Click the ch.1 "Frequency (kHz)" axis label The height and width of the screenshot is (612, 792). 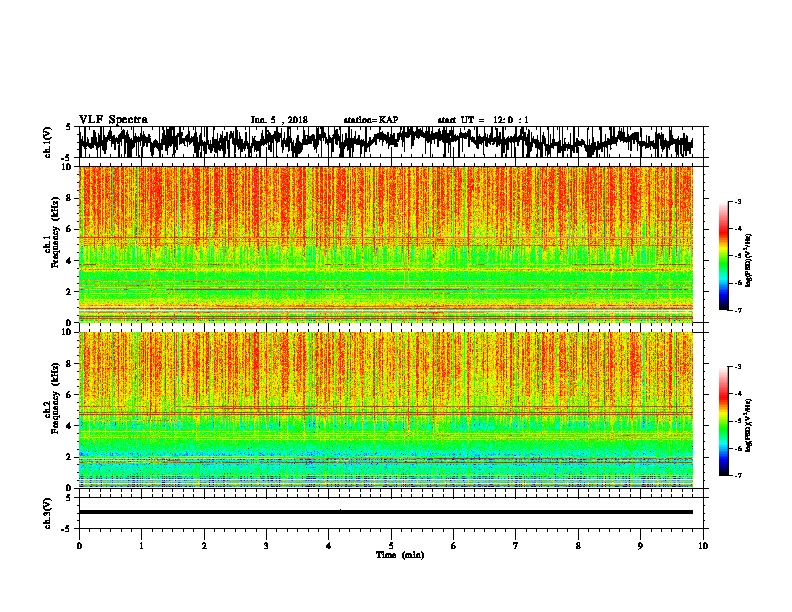click(x=55, y=233)
